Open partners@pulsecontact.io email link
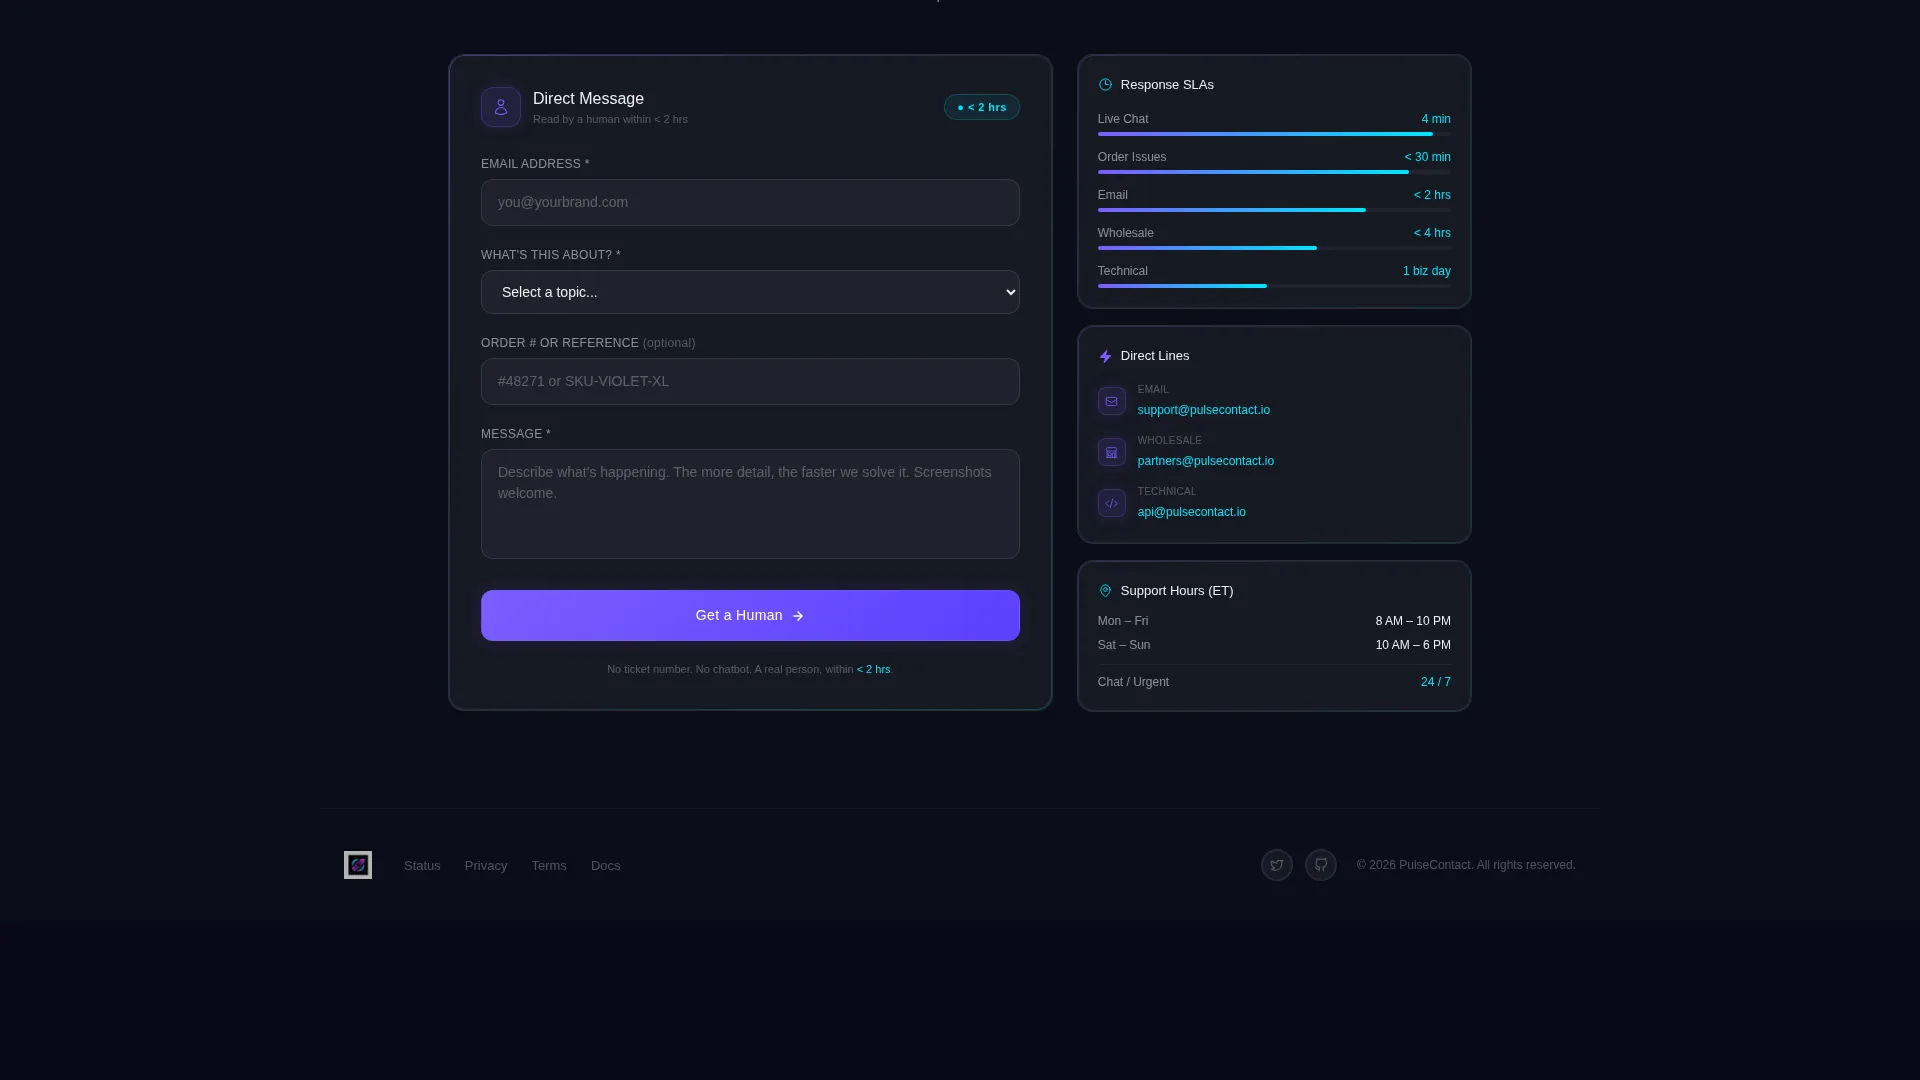The image size is (1920, 1080). pyautogui.click(x=1205, y=461)
